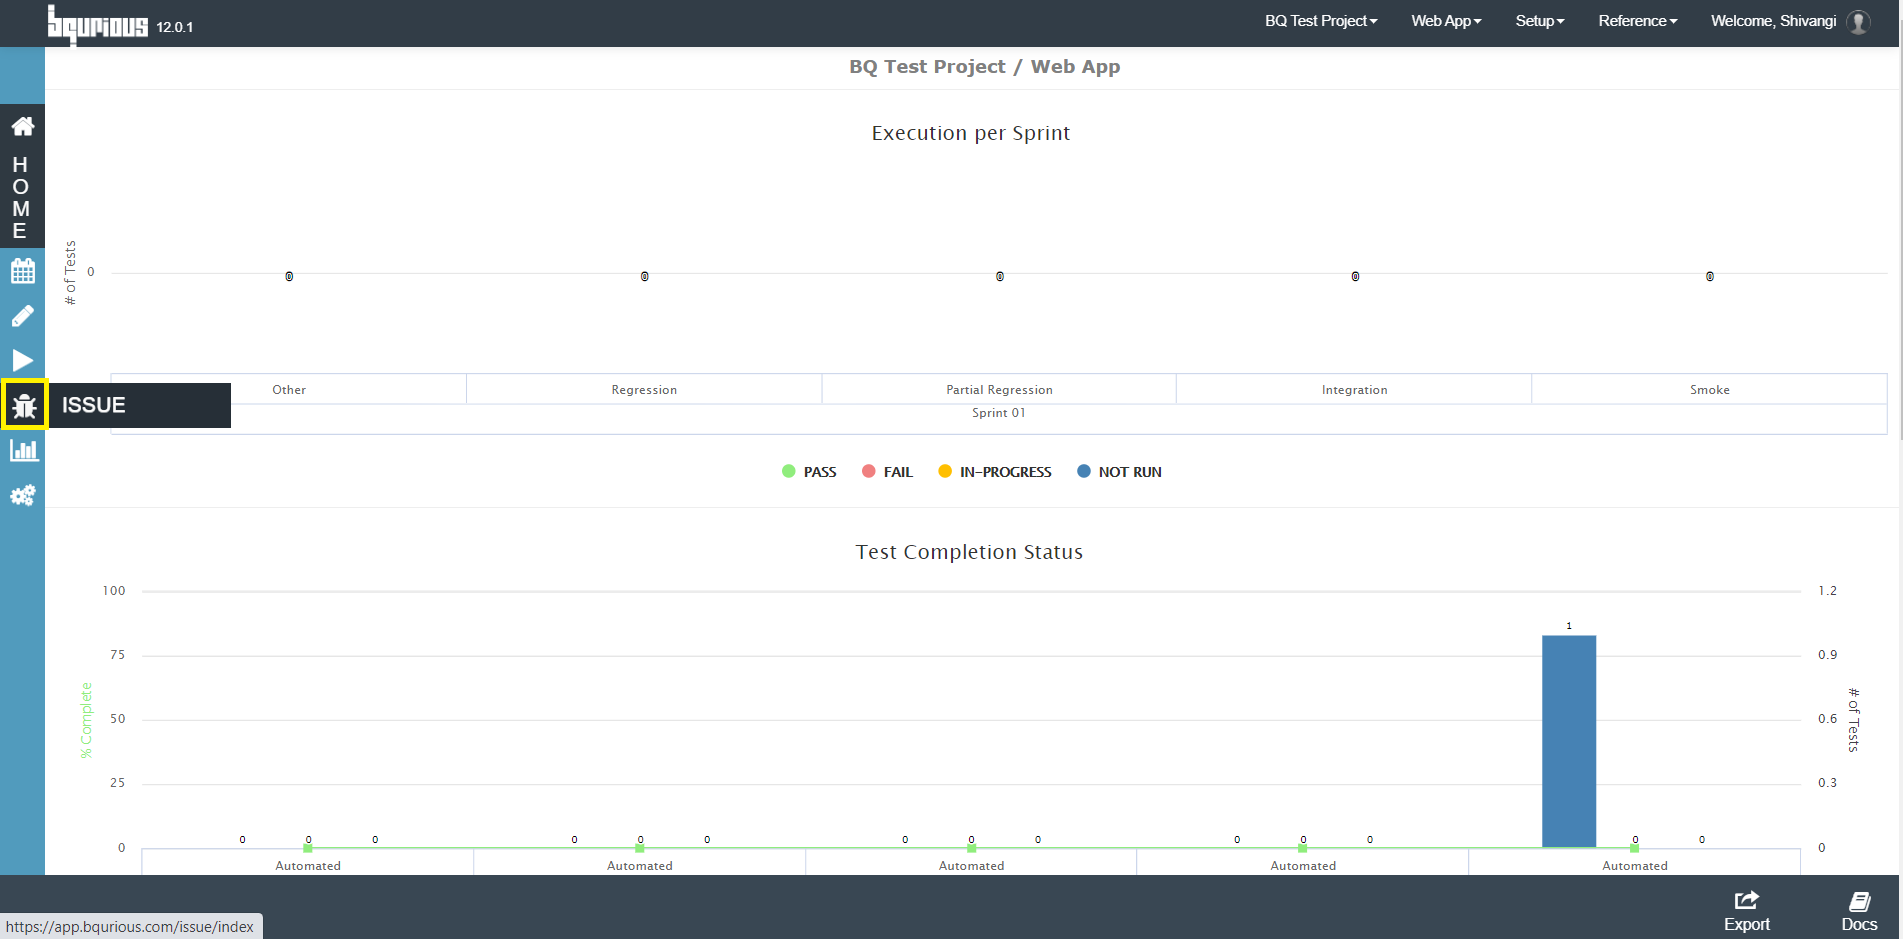Screen dimensions: 1903x939
Task: Open the Setup dropdown menu
Action: [1540, 21]
